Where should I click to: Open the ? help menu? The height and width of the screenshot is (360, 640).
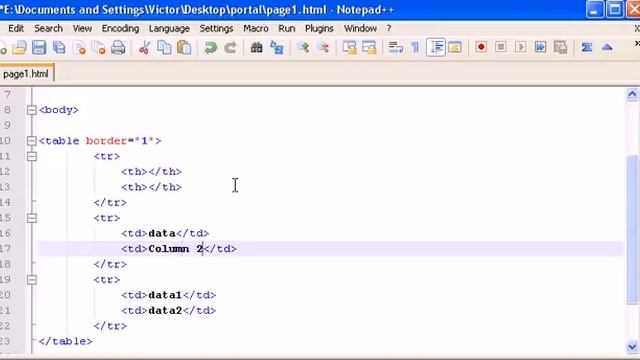click(389, 29)
